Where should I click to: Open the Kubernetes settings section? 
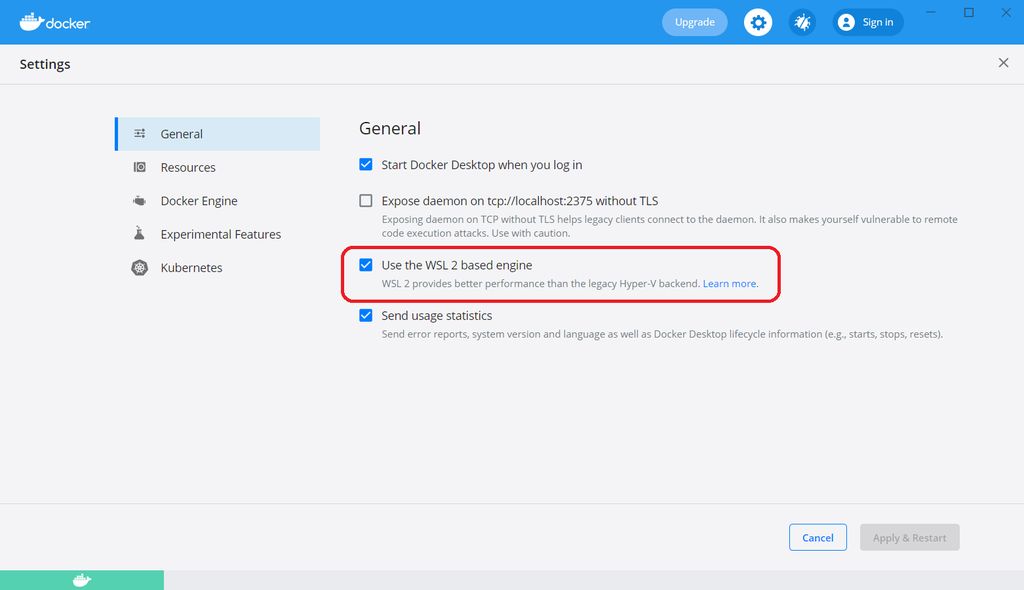(x=193, y=267)
